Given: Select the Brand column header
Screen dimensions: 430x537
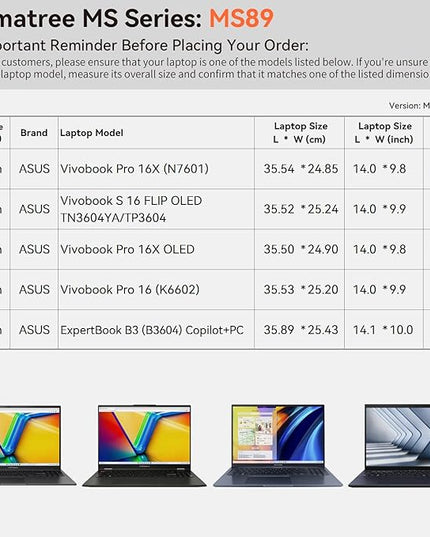Looking at the screenshot, I should [34, 133].
